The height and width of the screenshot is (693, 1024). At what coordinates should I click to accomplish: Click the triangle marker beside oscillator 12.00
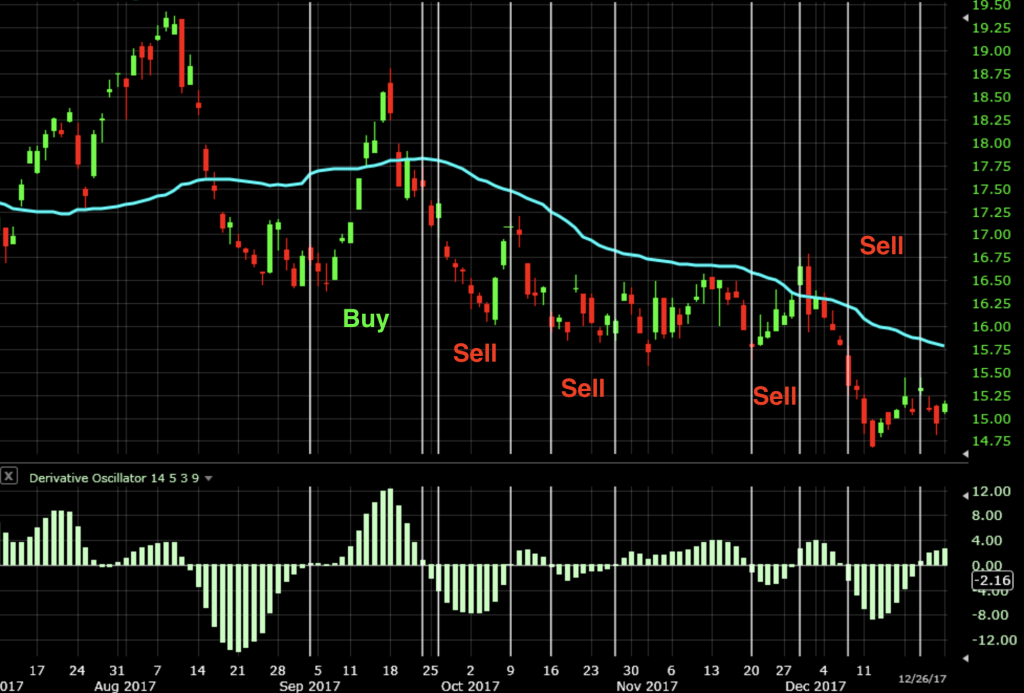point(966,496)
